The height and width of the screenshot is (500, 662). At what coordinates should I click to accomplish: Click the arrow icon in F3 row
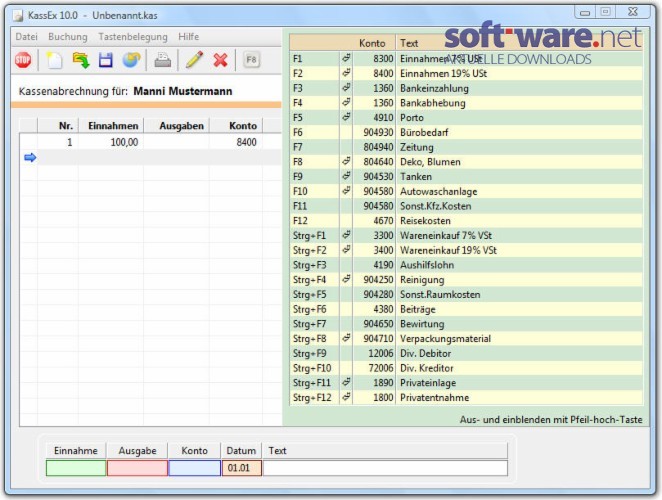pyautogui.click(x=346, y=87)
